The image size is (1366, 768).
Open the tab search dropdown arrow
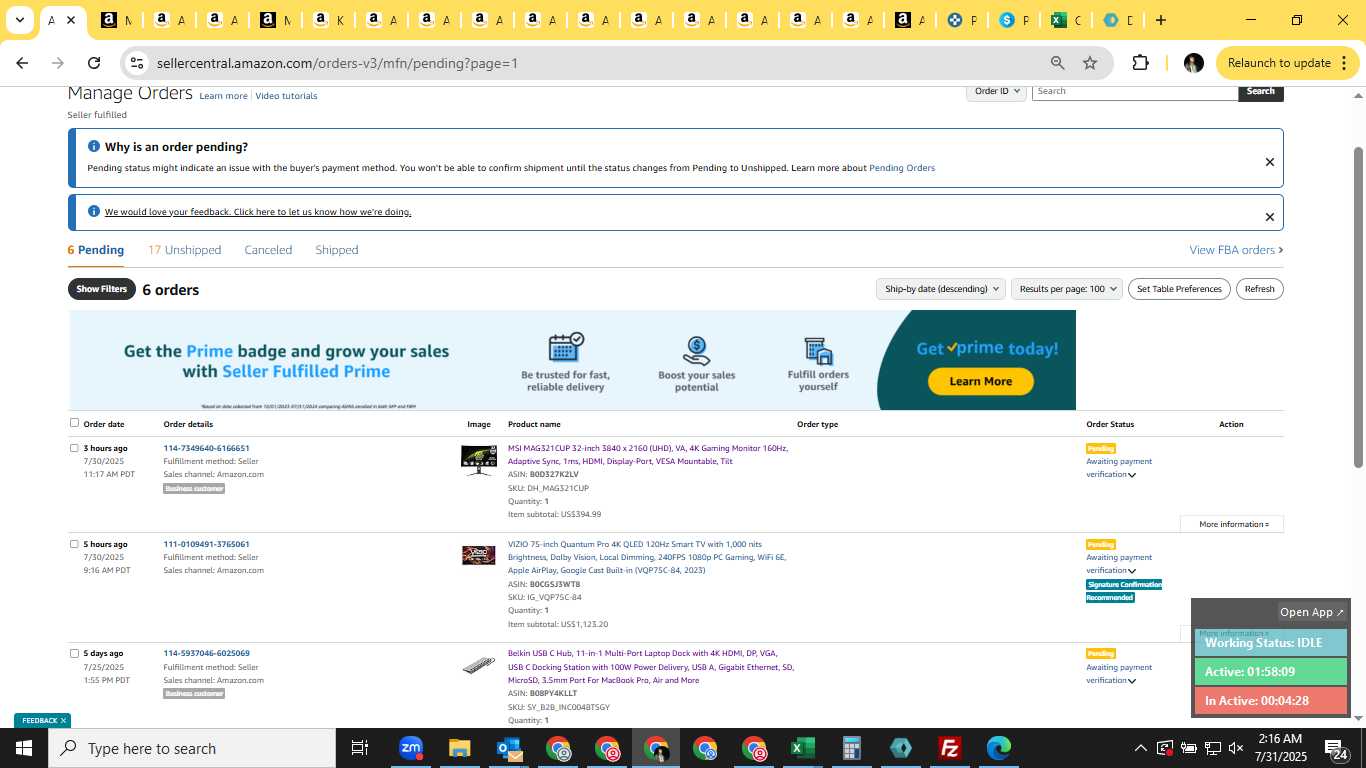(x=19, y=20)
